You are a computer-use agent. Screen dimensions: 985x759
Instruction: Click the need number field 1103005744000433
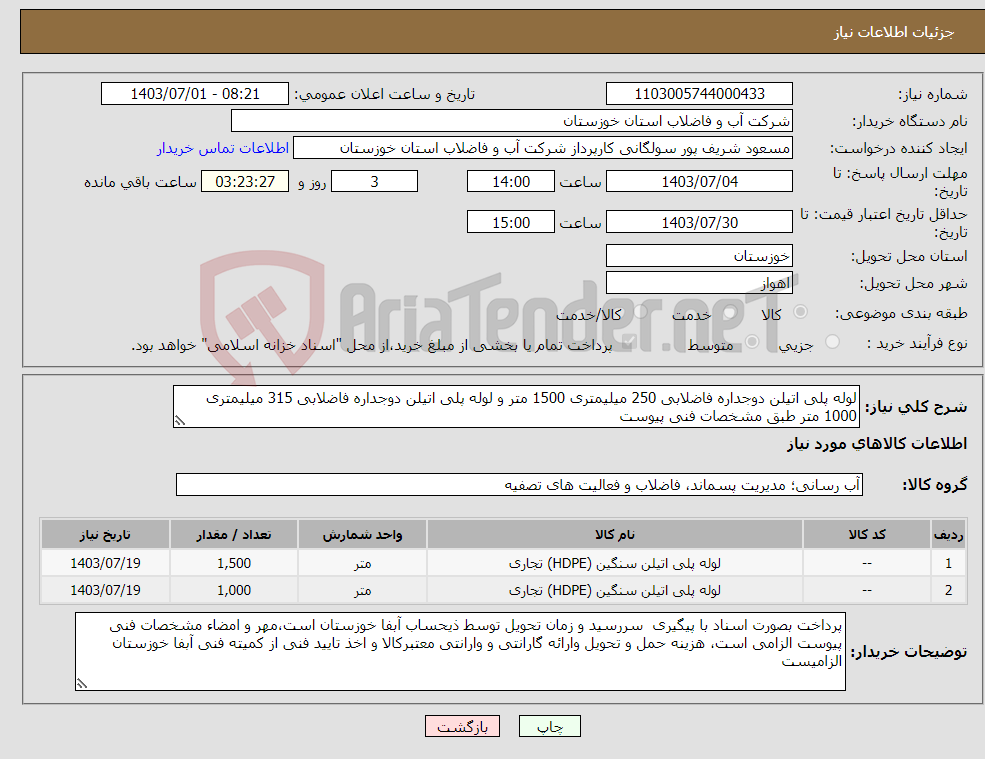pyautogui.click(x=699, y=94)
